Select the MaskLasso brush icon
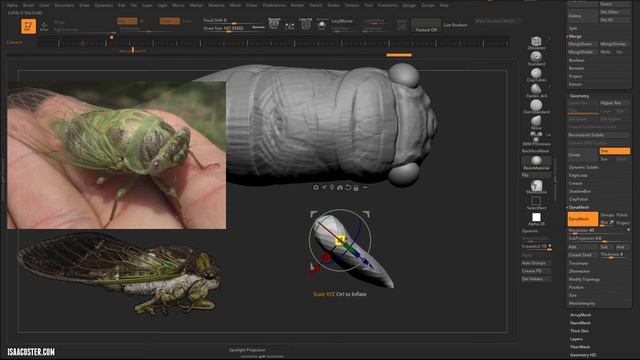The height and width of the screenshot is (360, 640). [536, 187]
